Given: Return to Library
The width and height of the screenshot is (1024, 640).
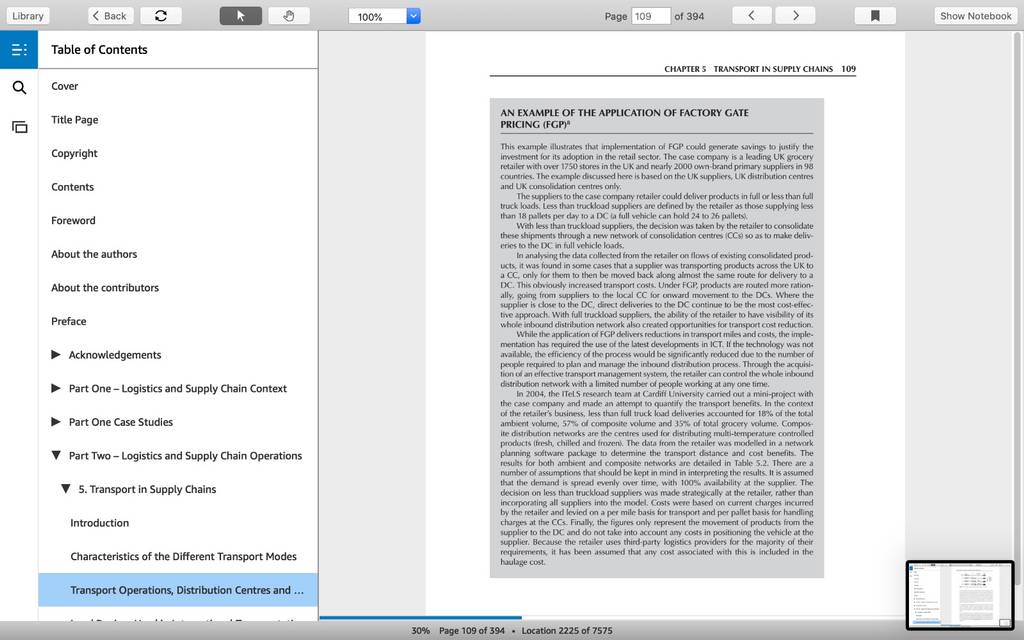Looking at the screenshot, I should pos(28,16).
